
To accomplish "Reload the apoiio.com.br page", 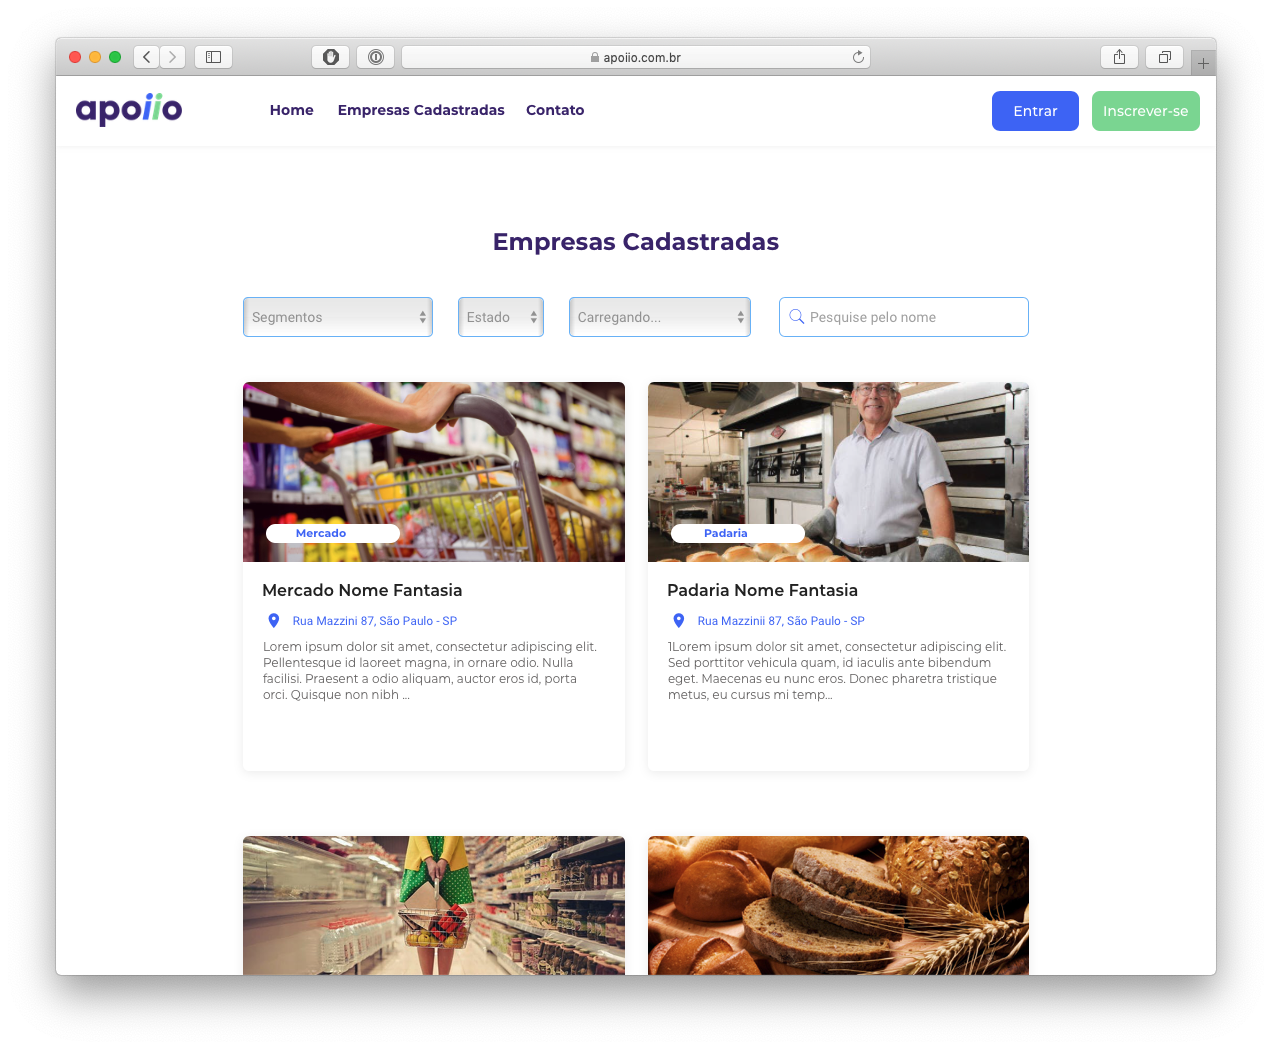I will click(x=858, y=57).
